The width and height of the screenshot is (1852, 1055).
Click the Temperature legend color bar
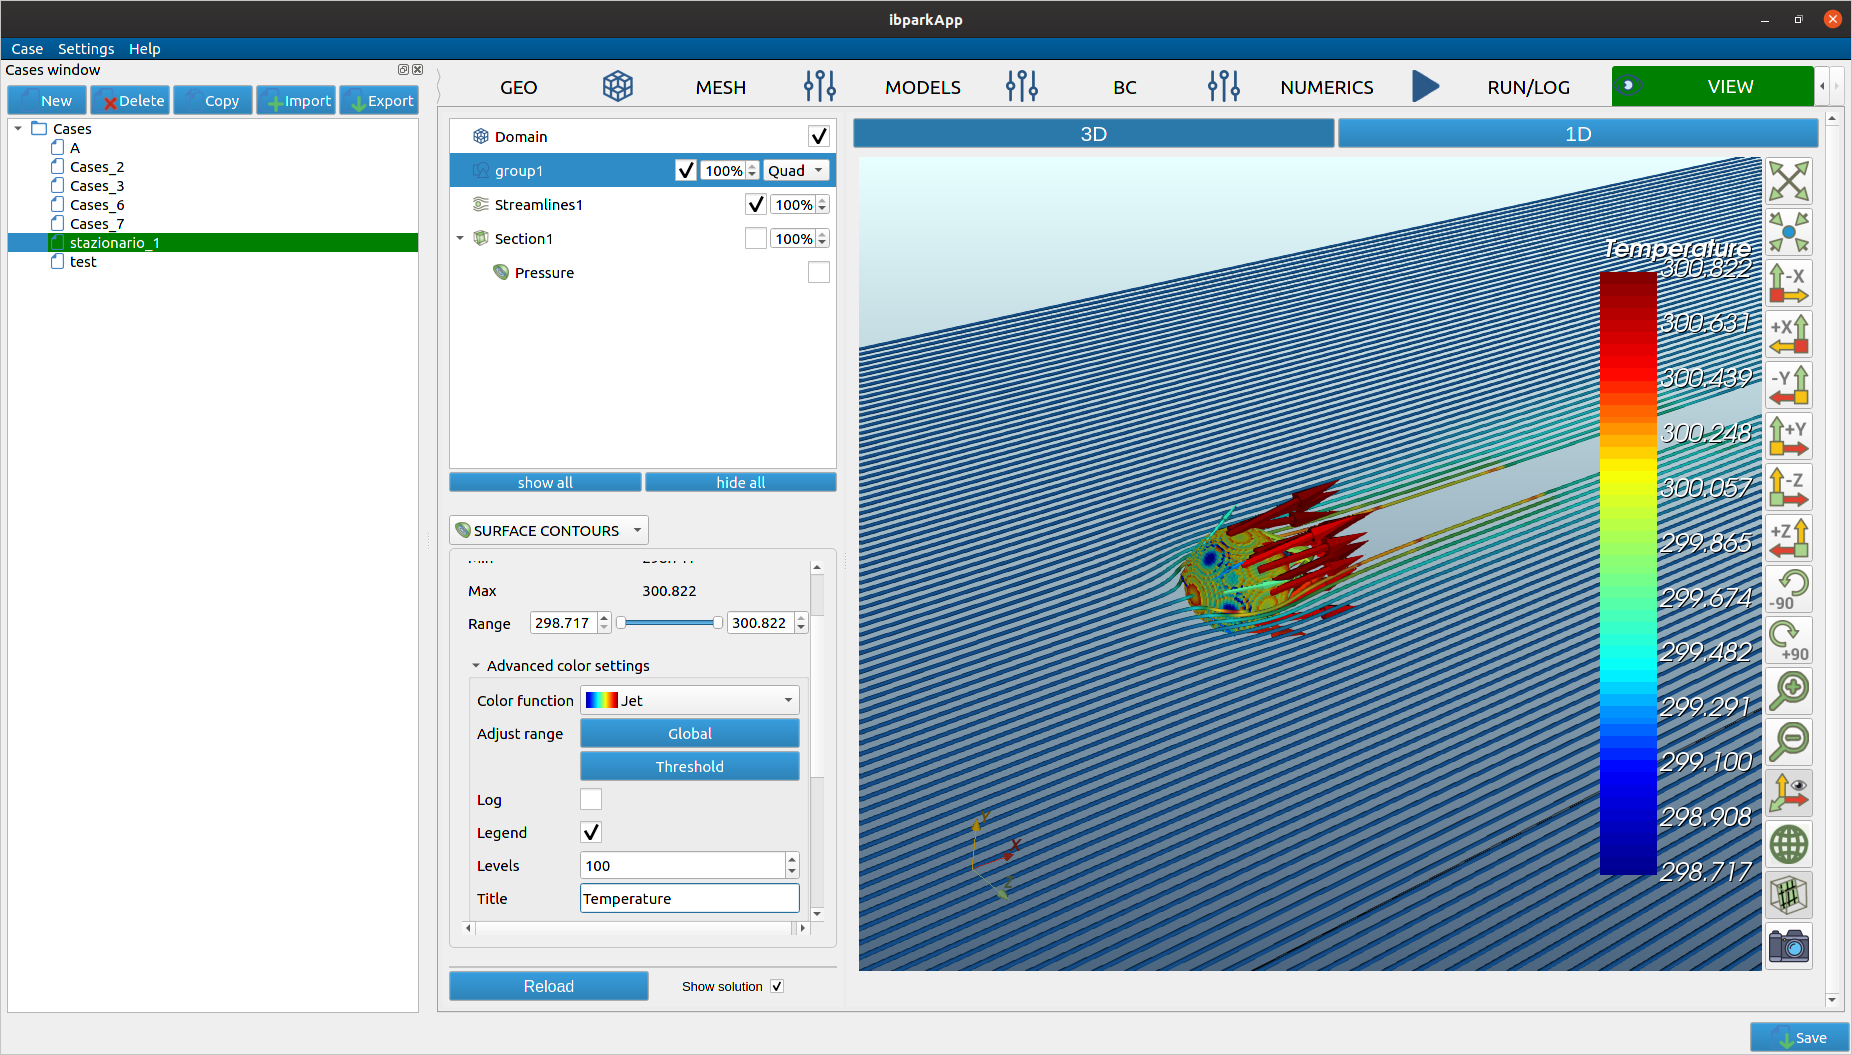point(1628,573)
